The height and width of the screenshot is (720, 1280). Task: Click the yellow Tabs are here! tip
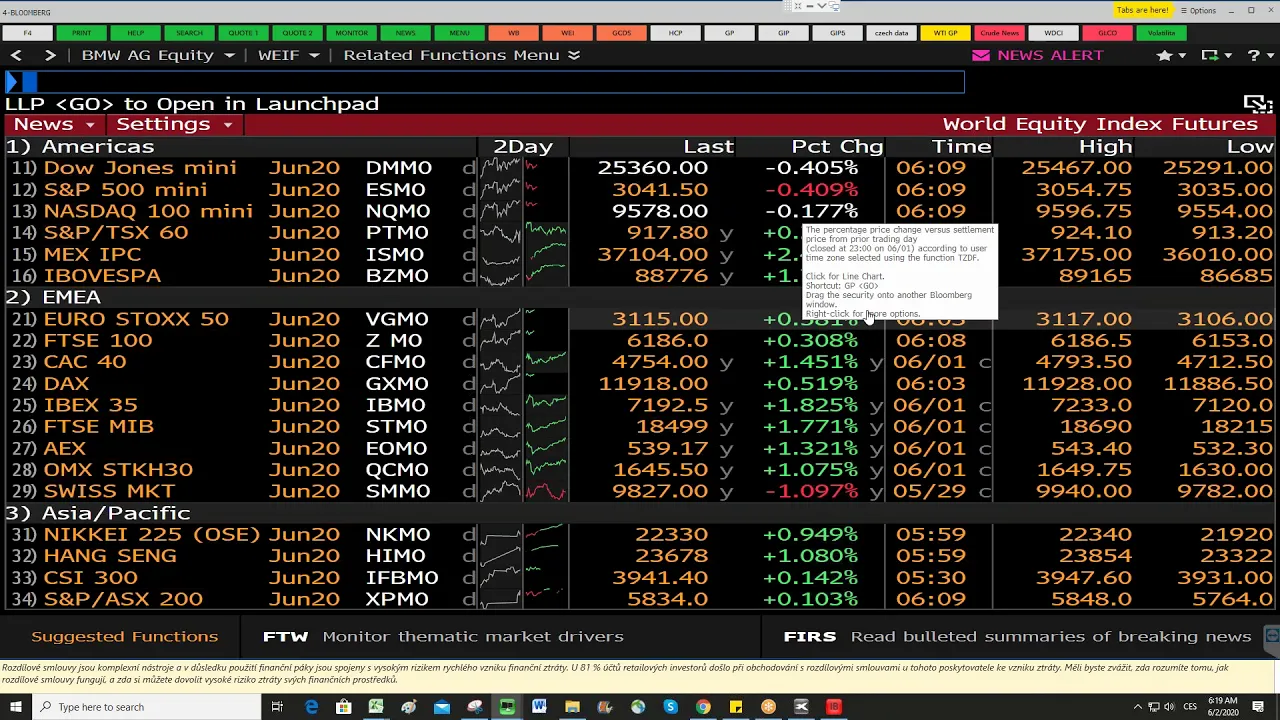(x=1141, y=10)
